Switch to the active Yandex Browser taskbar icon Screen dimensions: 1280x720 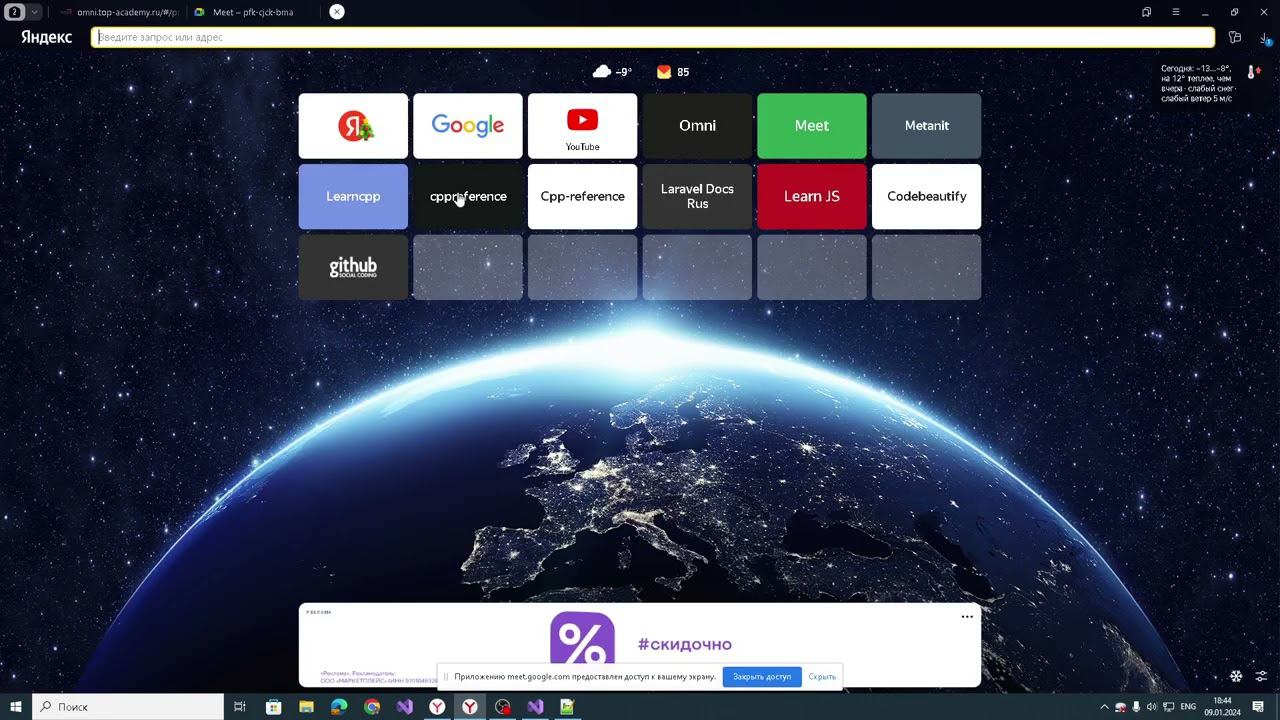coord(470,707)
